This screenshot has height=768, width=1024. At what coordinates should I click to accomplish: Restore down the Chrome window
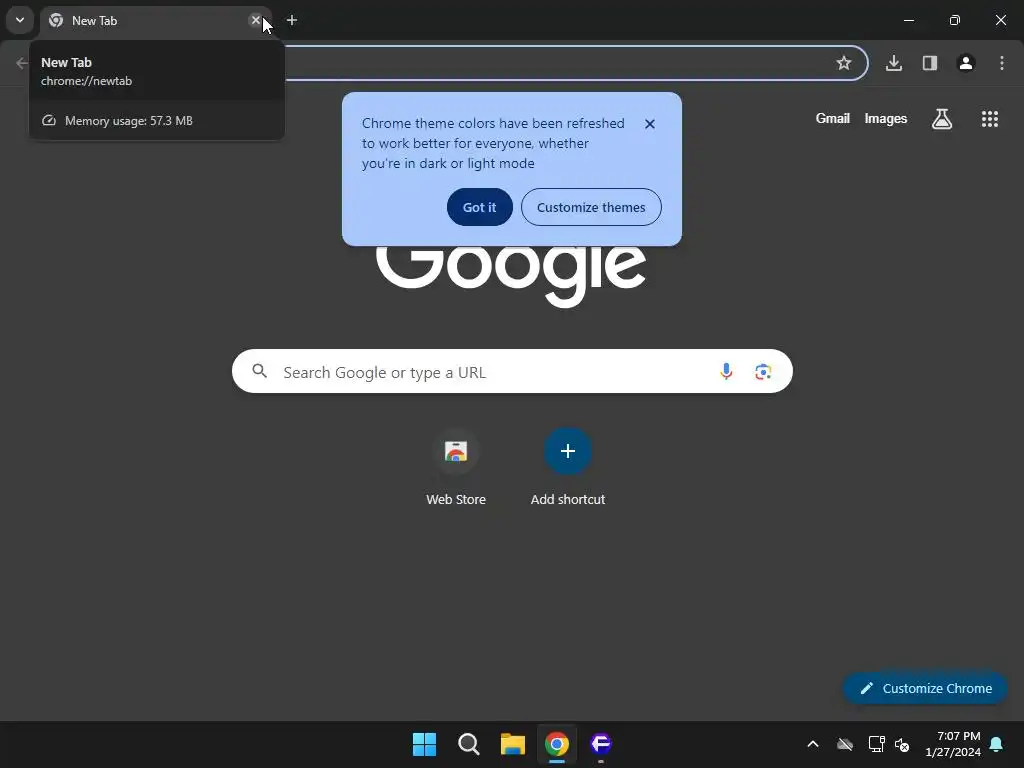click(955, 20)
